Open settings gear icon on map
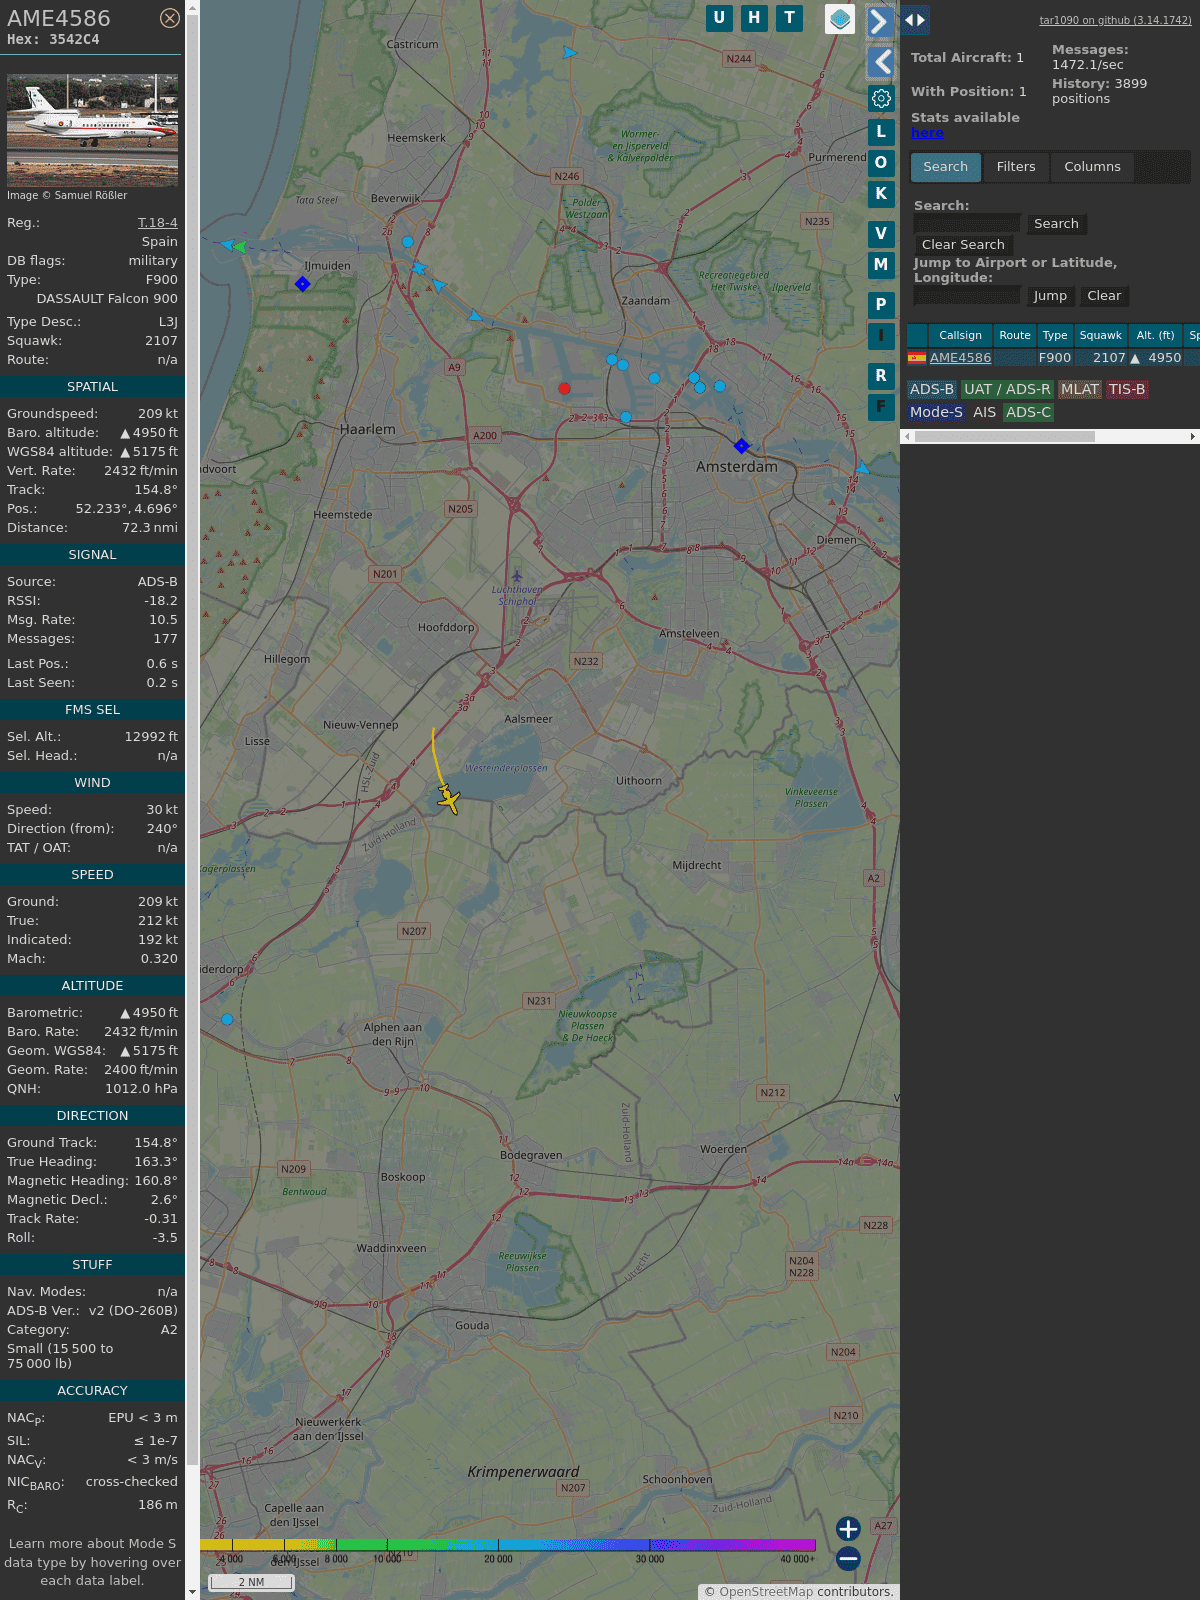 coord(881,98)
